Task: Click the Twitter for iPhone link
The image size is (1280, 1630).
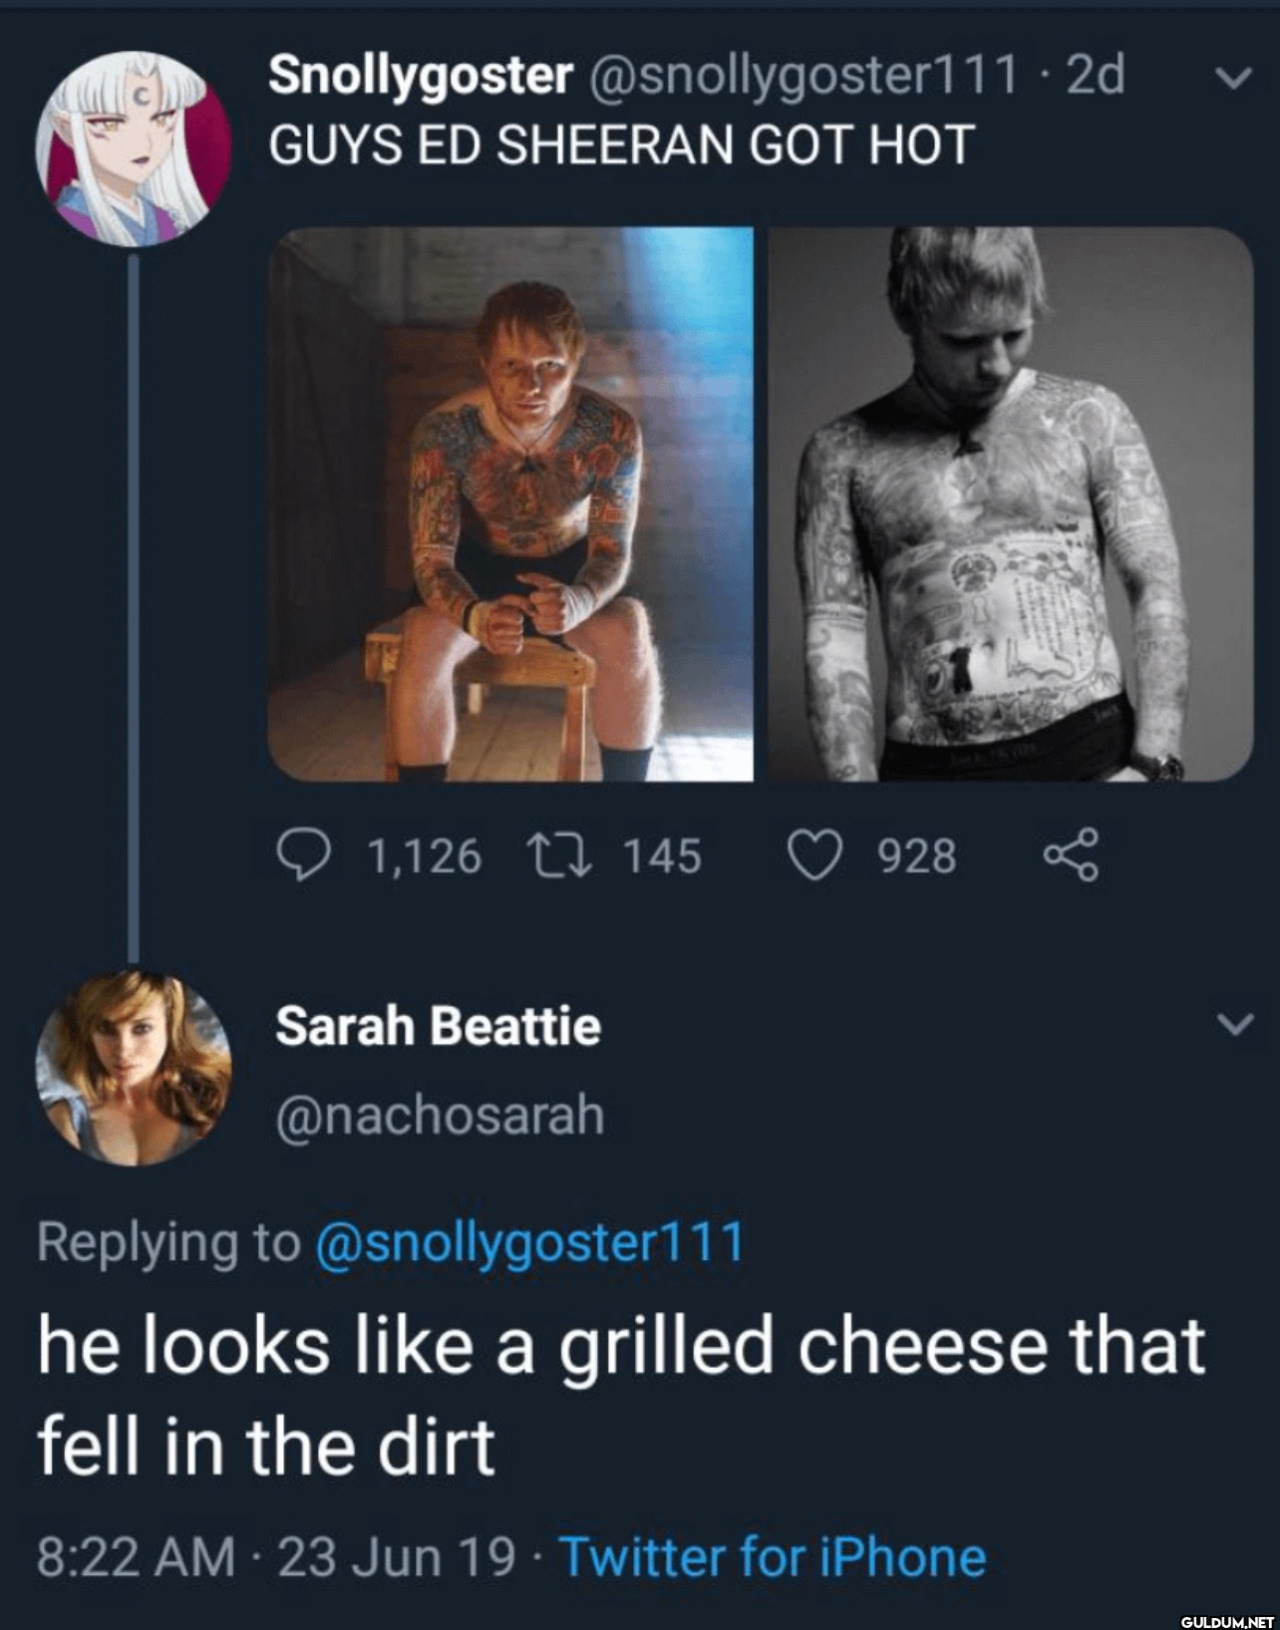Action: (773, 1557)
